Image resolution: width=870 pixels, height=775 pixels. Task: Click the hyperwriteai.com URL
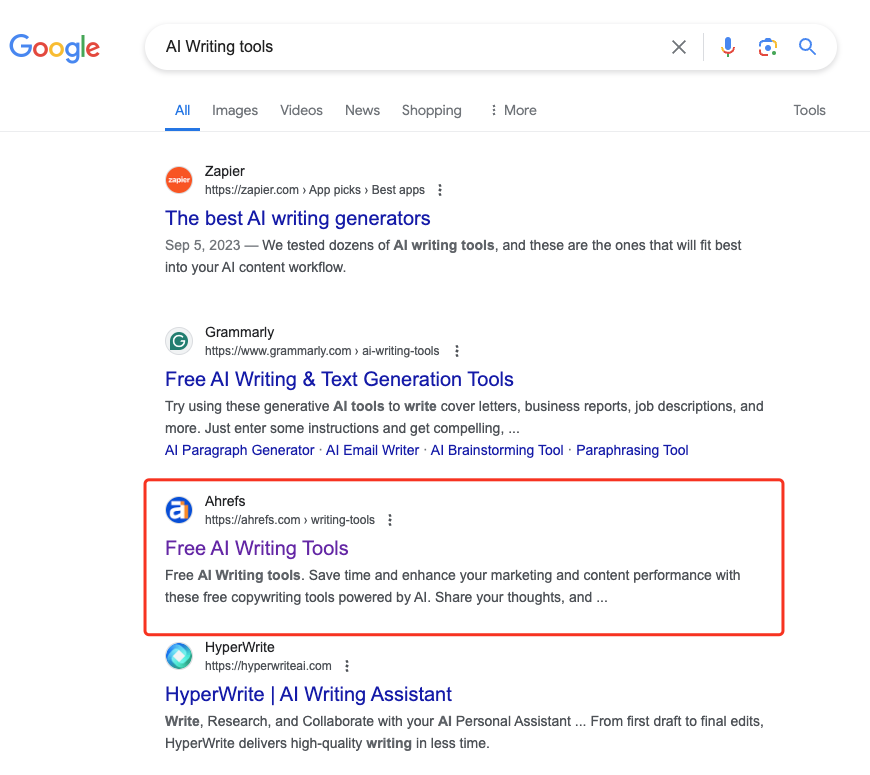tap(268, 666)
